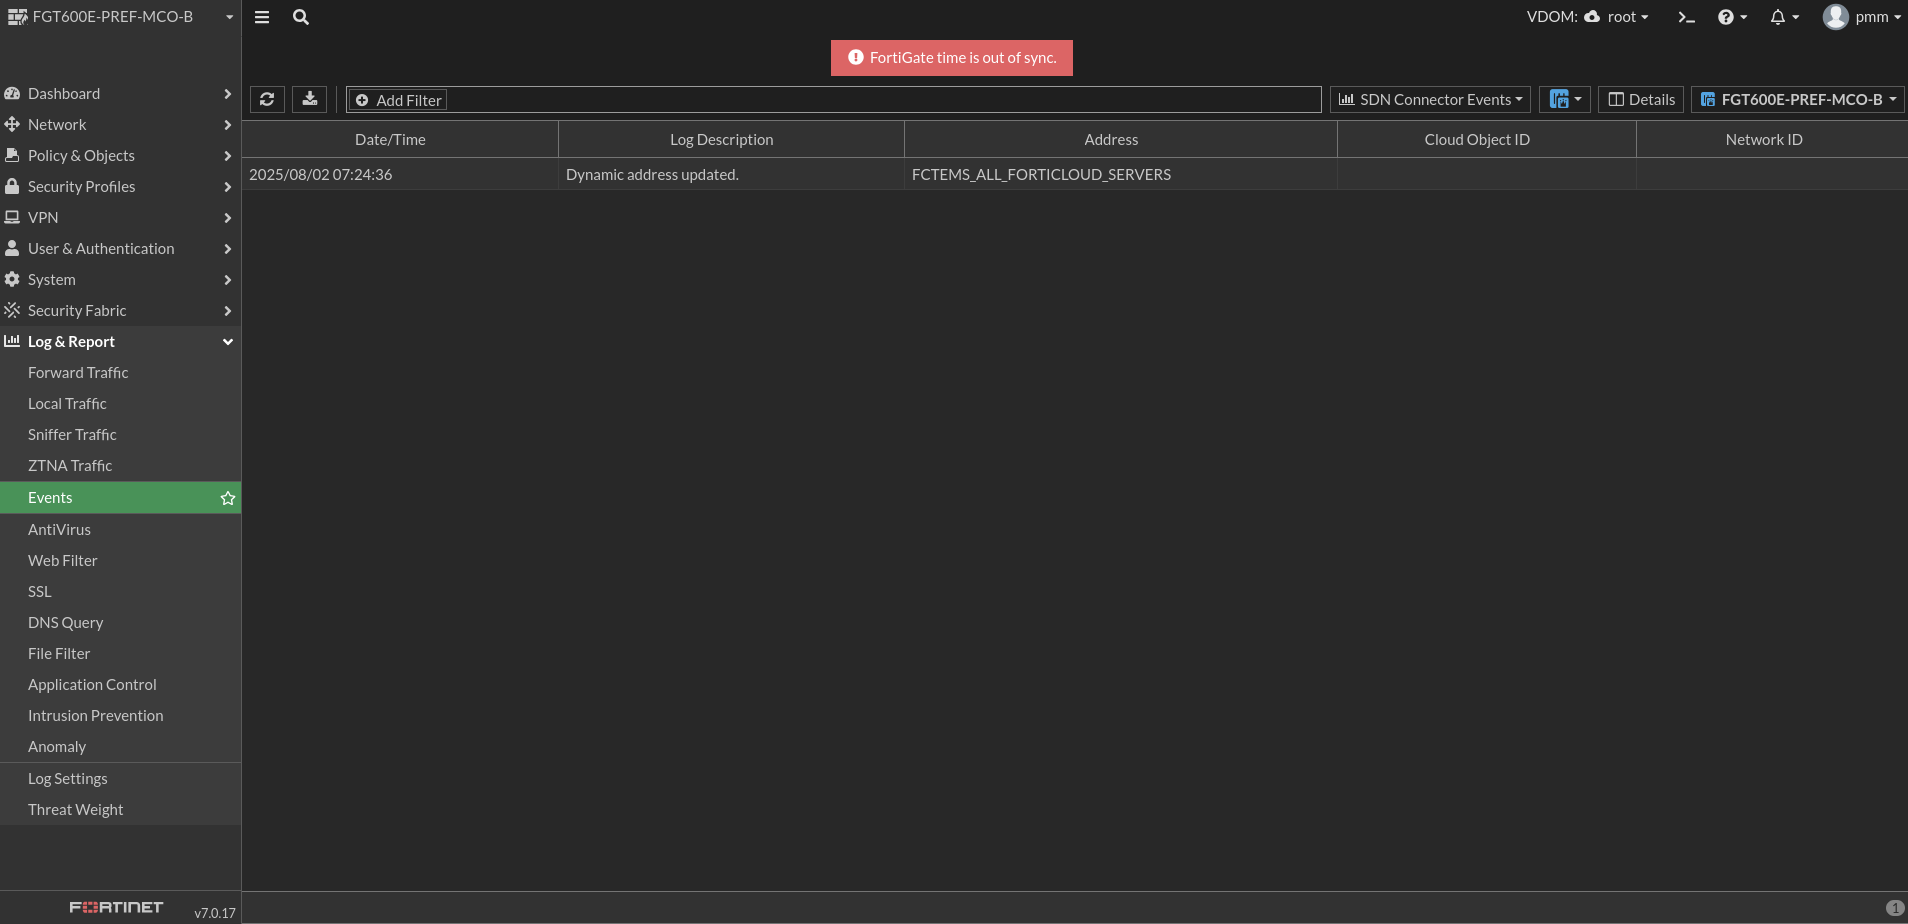Image resolution: width=1908 pixels, height=924 pixels.
Task: Click the FortiGate device icon at top-left
Action: tap(17, 17)
